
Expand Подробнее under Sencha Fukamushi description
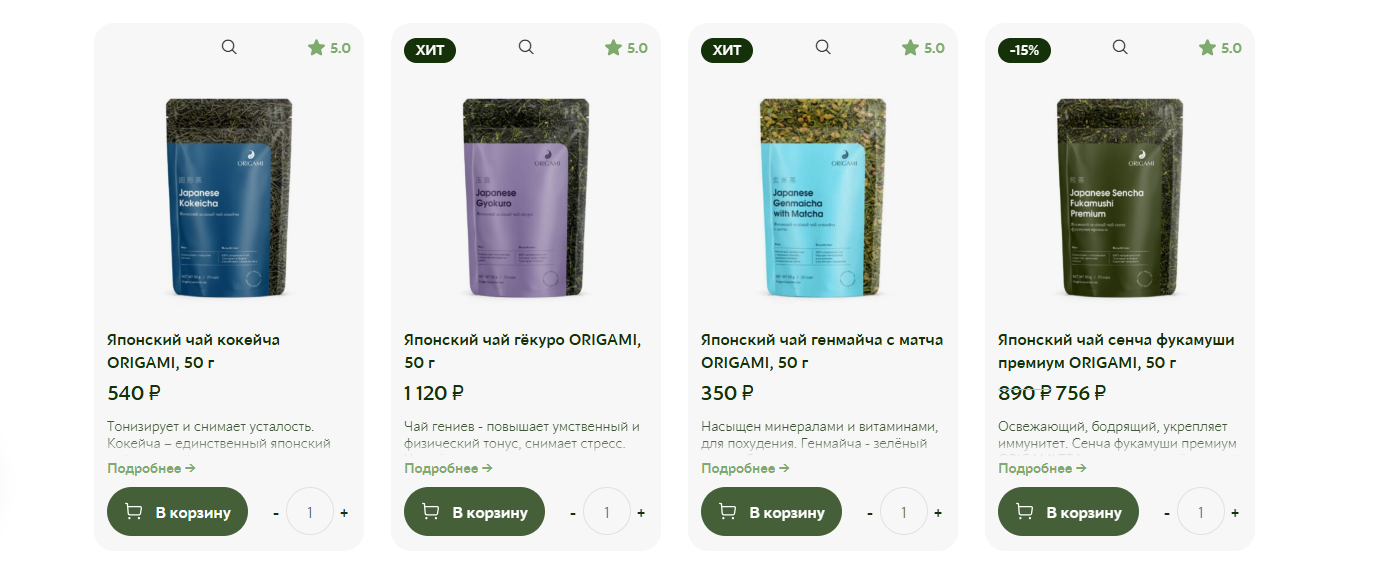(1042, 468)
